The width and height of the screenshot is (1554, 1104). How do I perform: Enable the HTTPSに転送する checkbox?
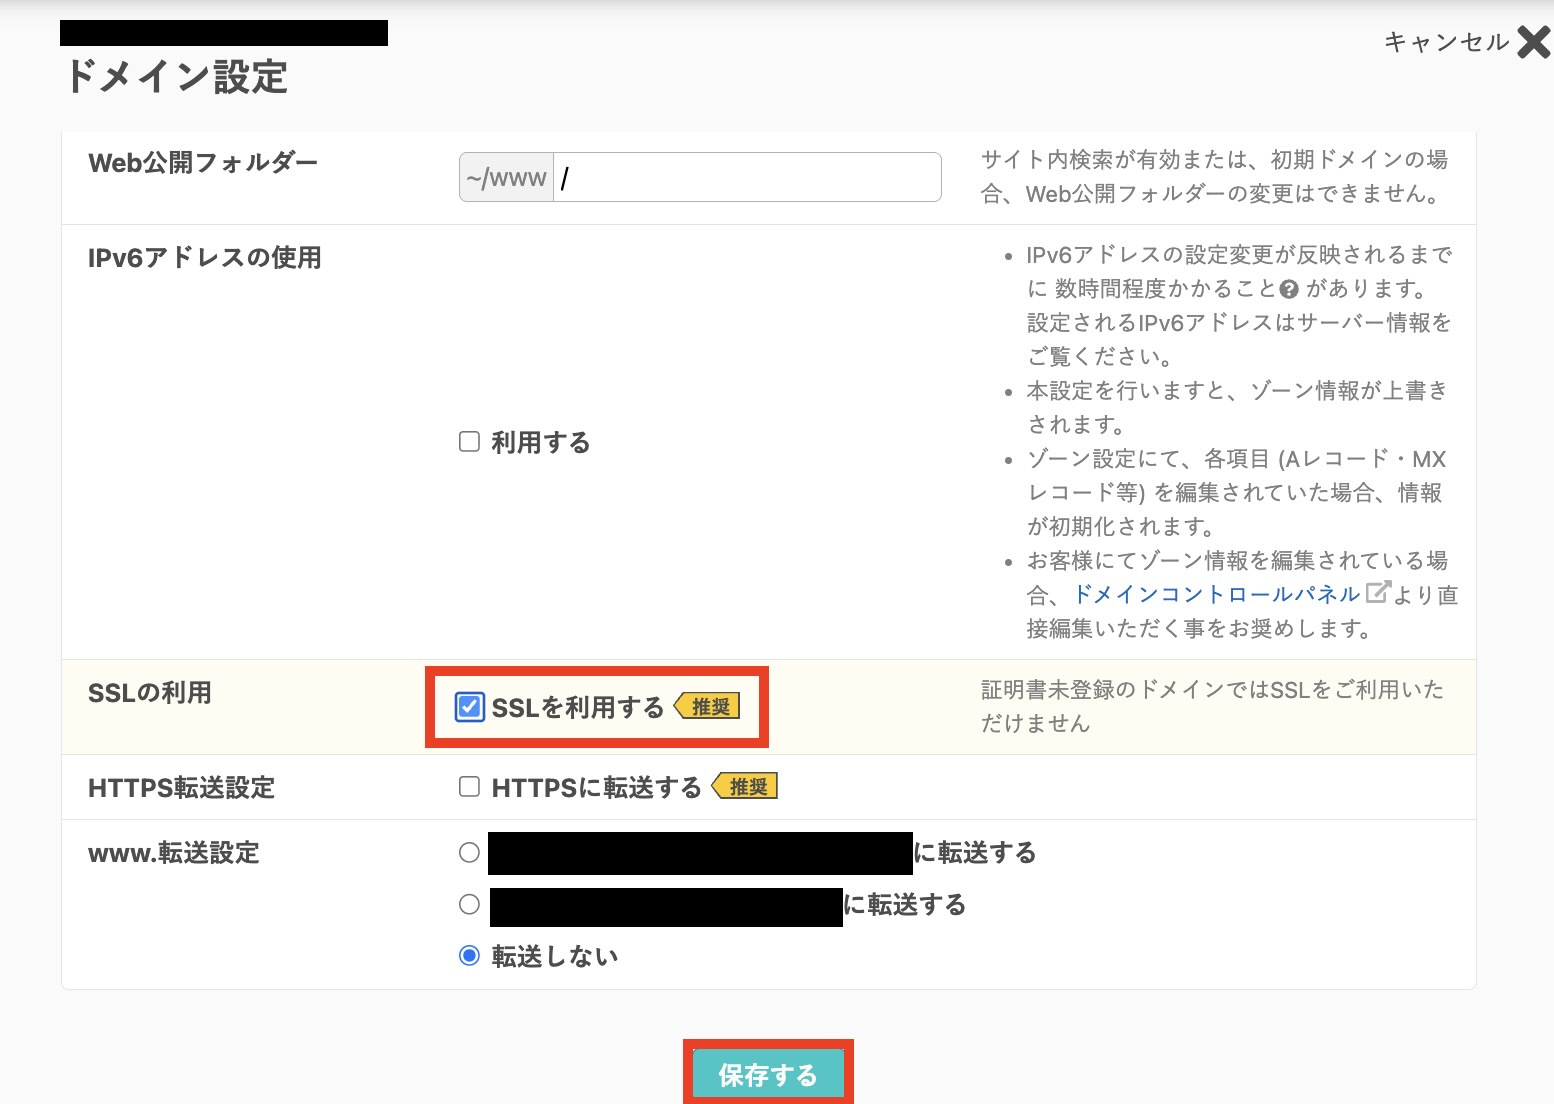click(469, 787)
